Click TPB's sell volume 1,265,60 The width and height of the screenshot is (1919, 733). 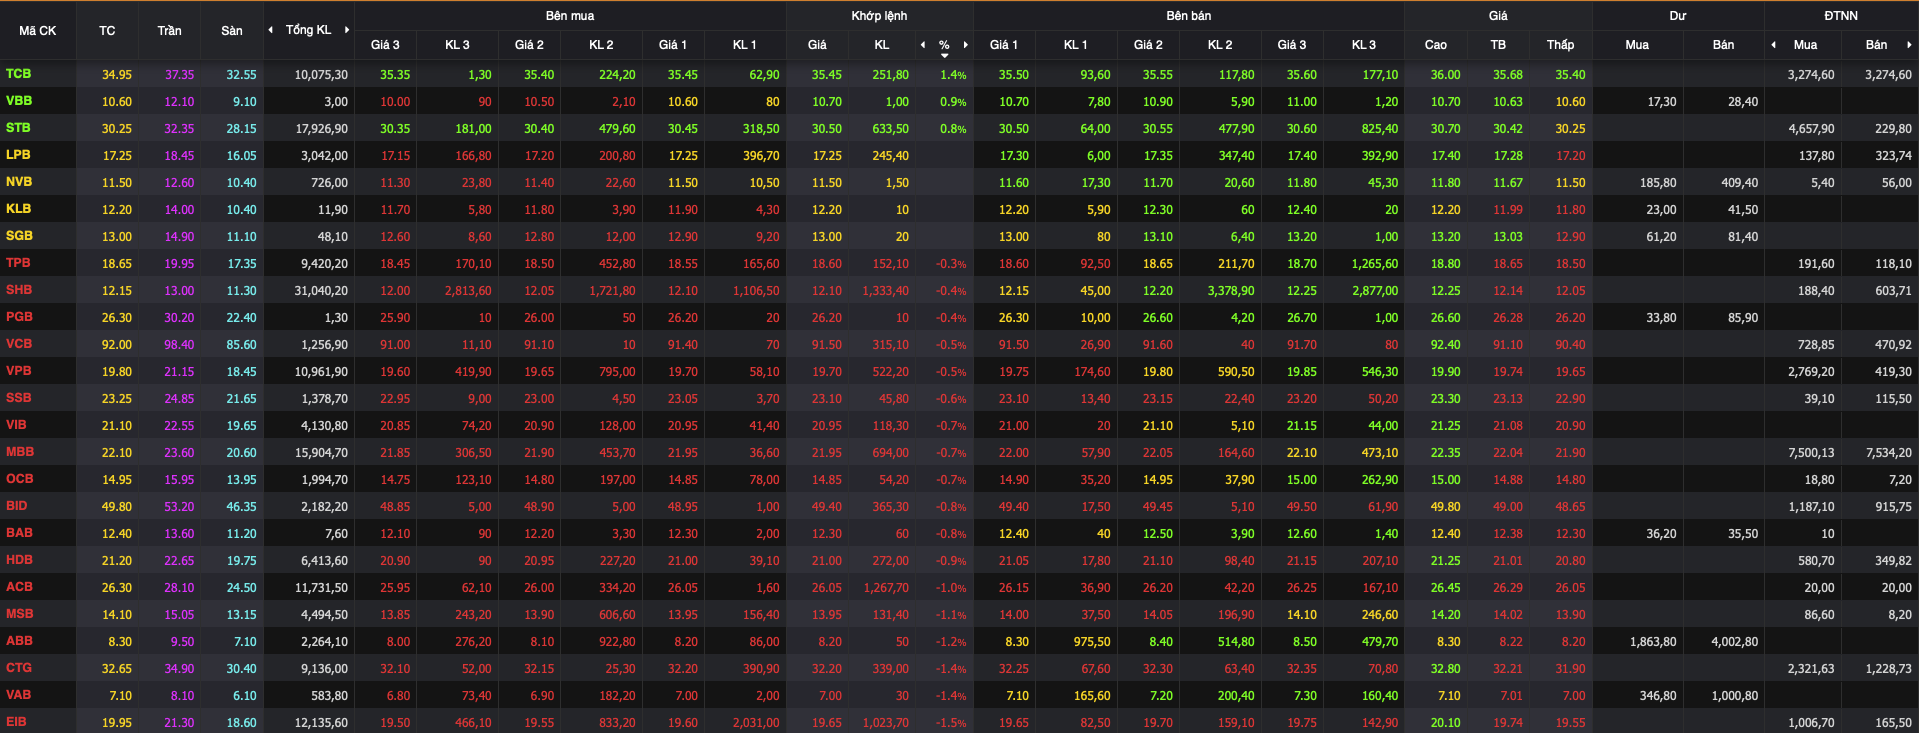[x=1375, y=264]
